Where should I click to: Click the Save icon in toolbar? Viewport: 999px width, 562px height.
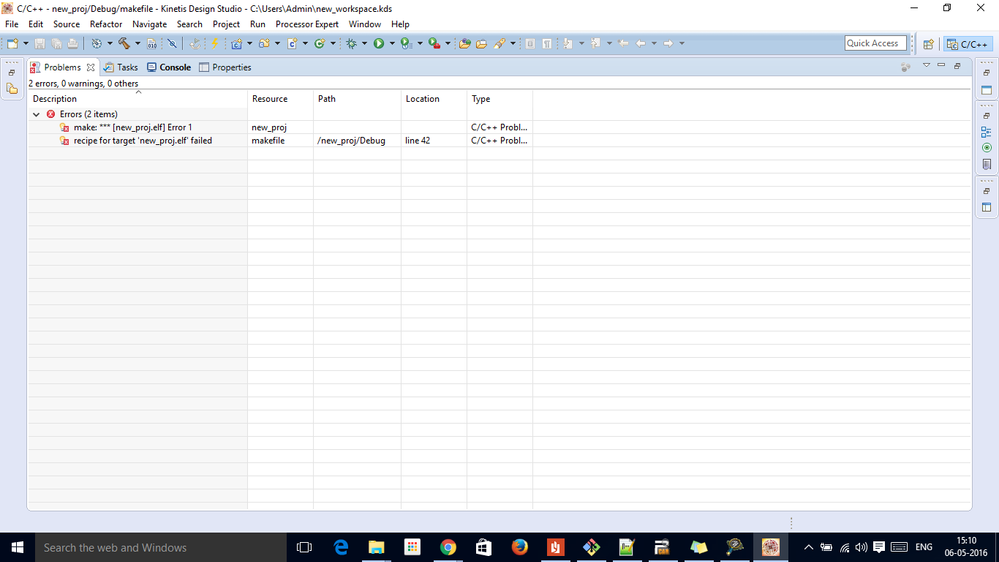click(40, 43)
